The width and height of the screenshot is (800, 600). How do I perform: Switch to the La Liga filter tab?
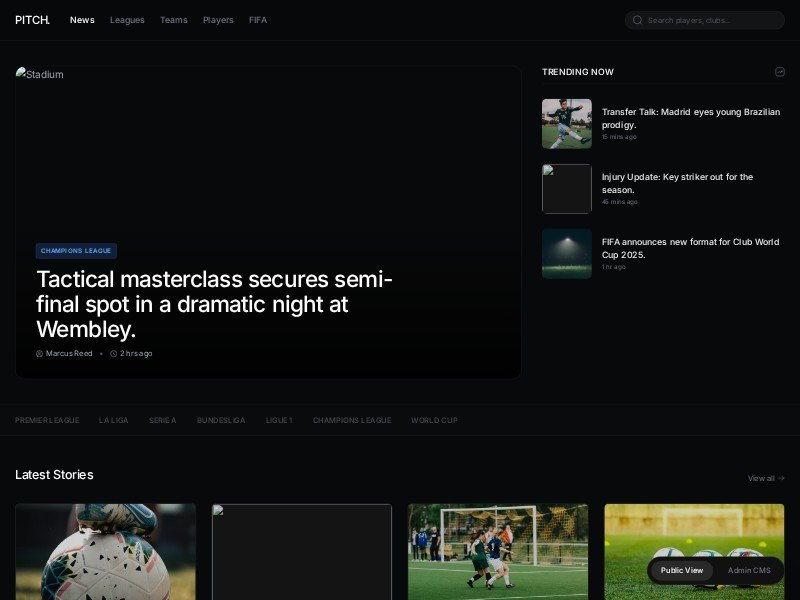pos(113,420)
